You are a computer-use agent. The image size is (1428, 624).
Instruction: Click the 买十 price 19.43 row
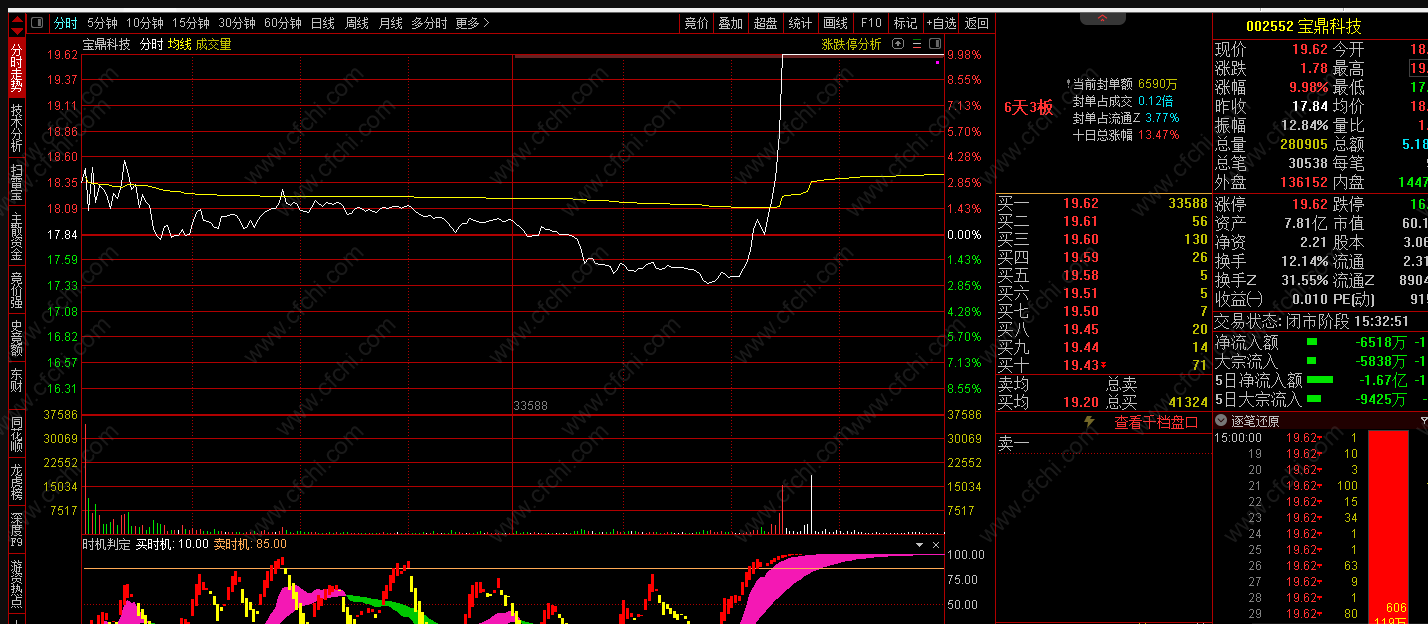click(x=1103, y=365)
